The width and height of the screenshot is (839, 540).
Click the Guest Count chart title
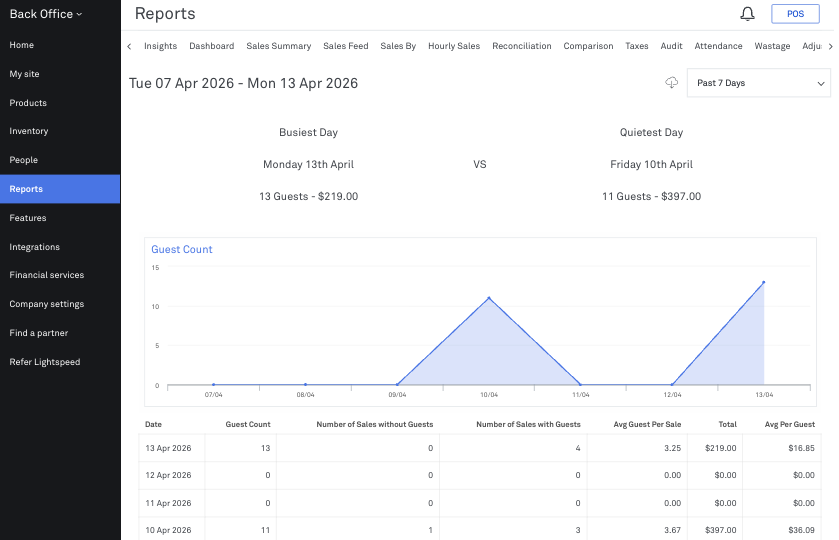(181, 249)
